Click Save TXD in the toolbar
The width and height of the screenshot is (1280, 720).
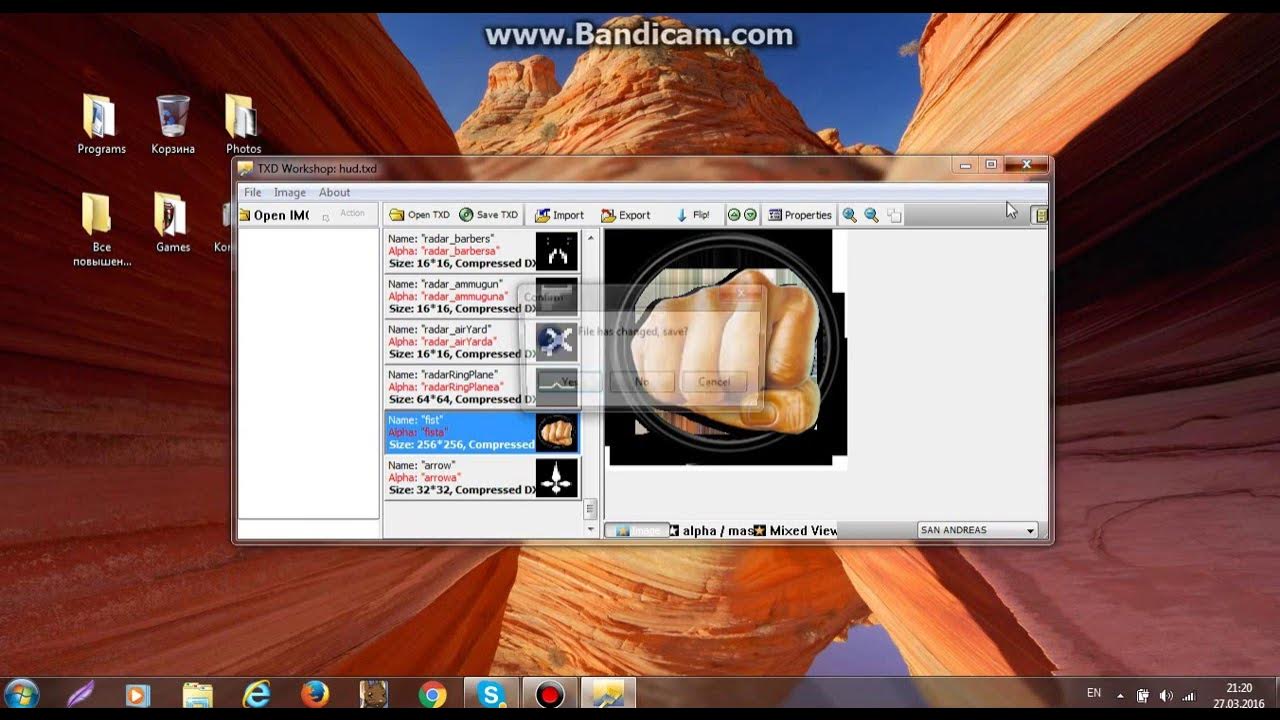[x=488, y=215]
